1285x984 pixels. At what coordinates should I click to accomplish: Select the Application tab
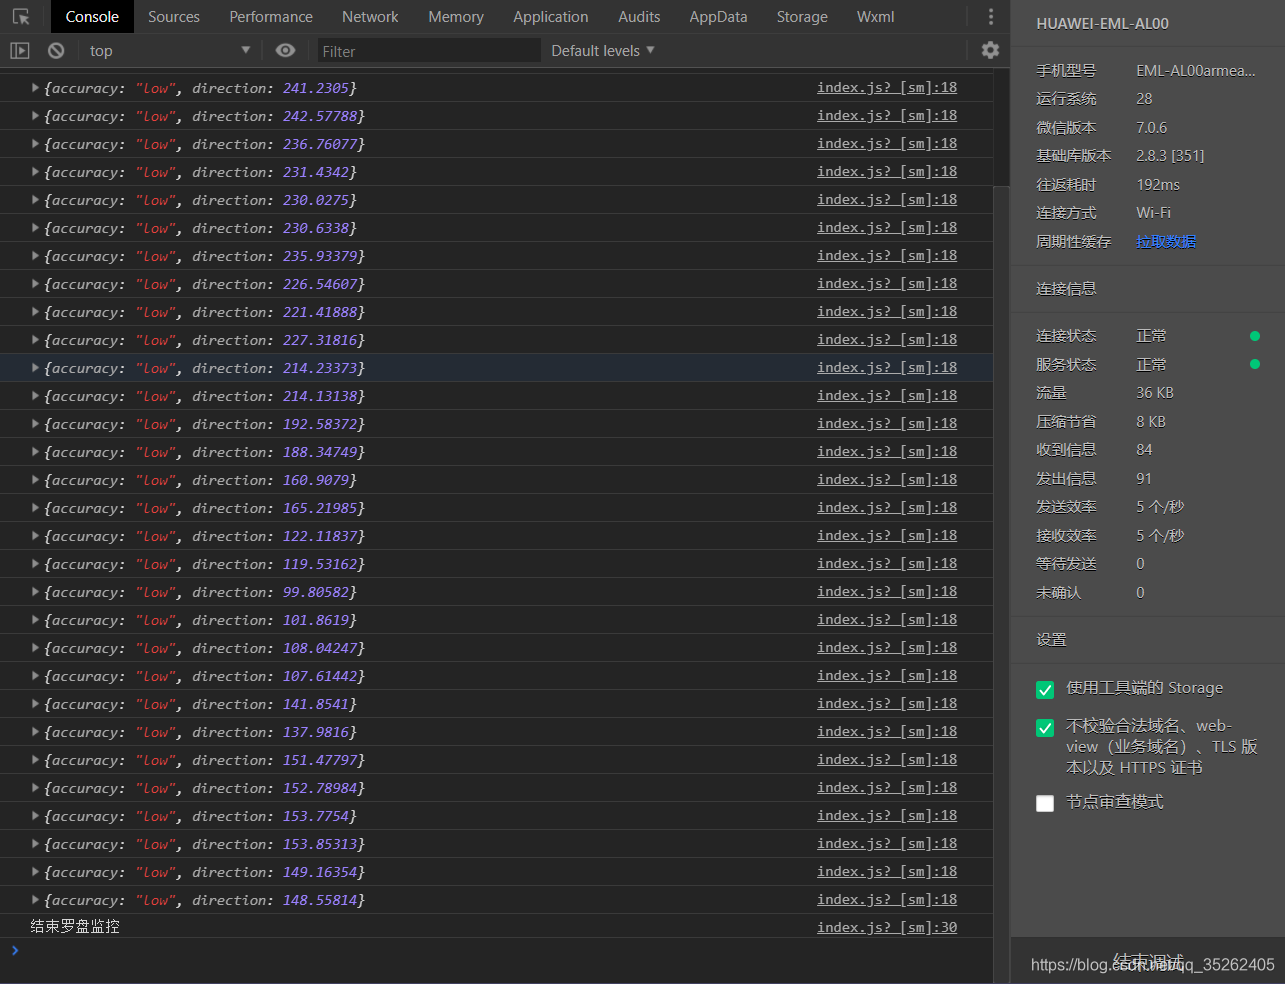551,17
